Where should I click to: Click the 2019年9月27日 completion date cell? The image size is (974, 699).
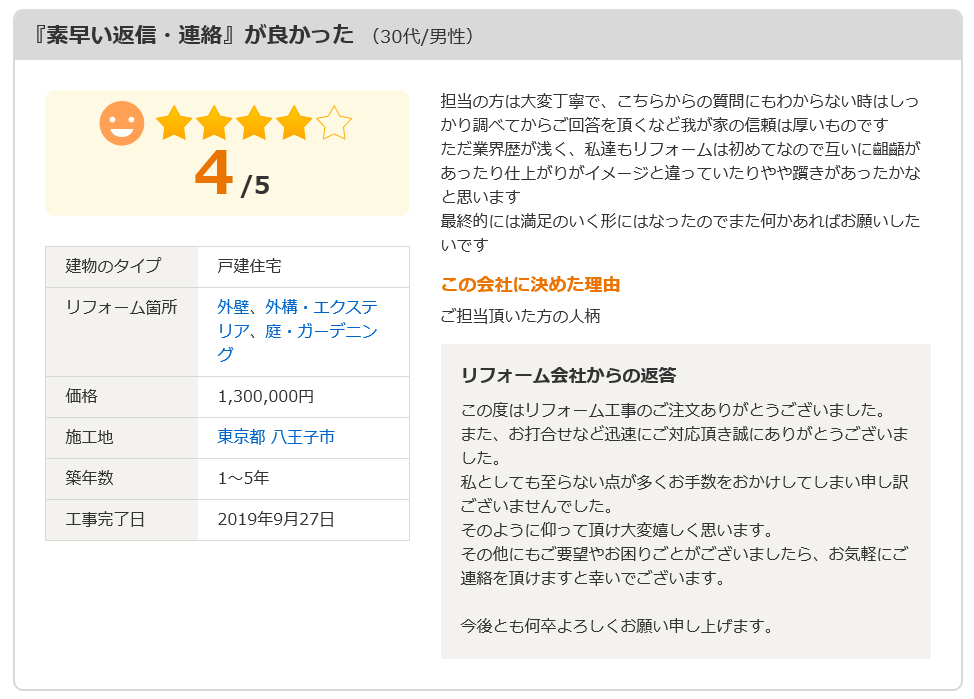tap(304, 519)
